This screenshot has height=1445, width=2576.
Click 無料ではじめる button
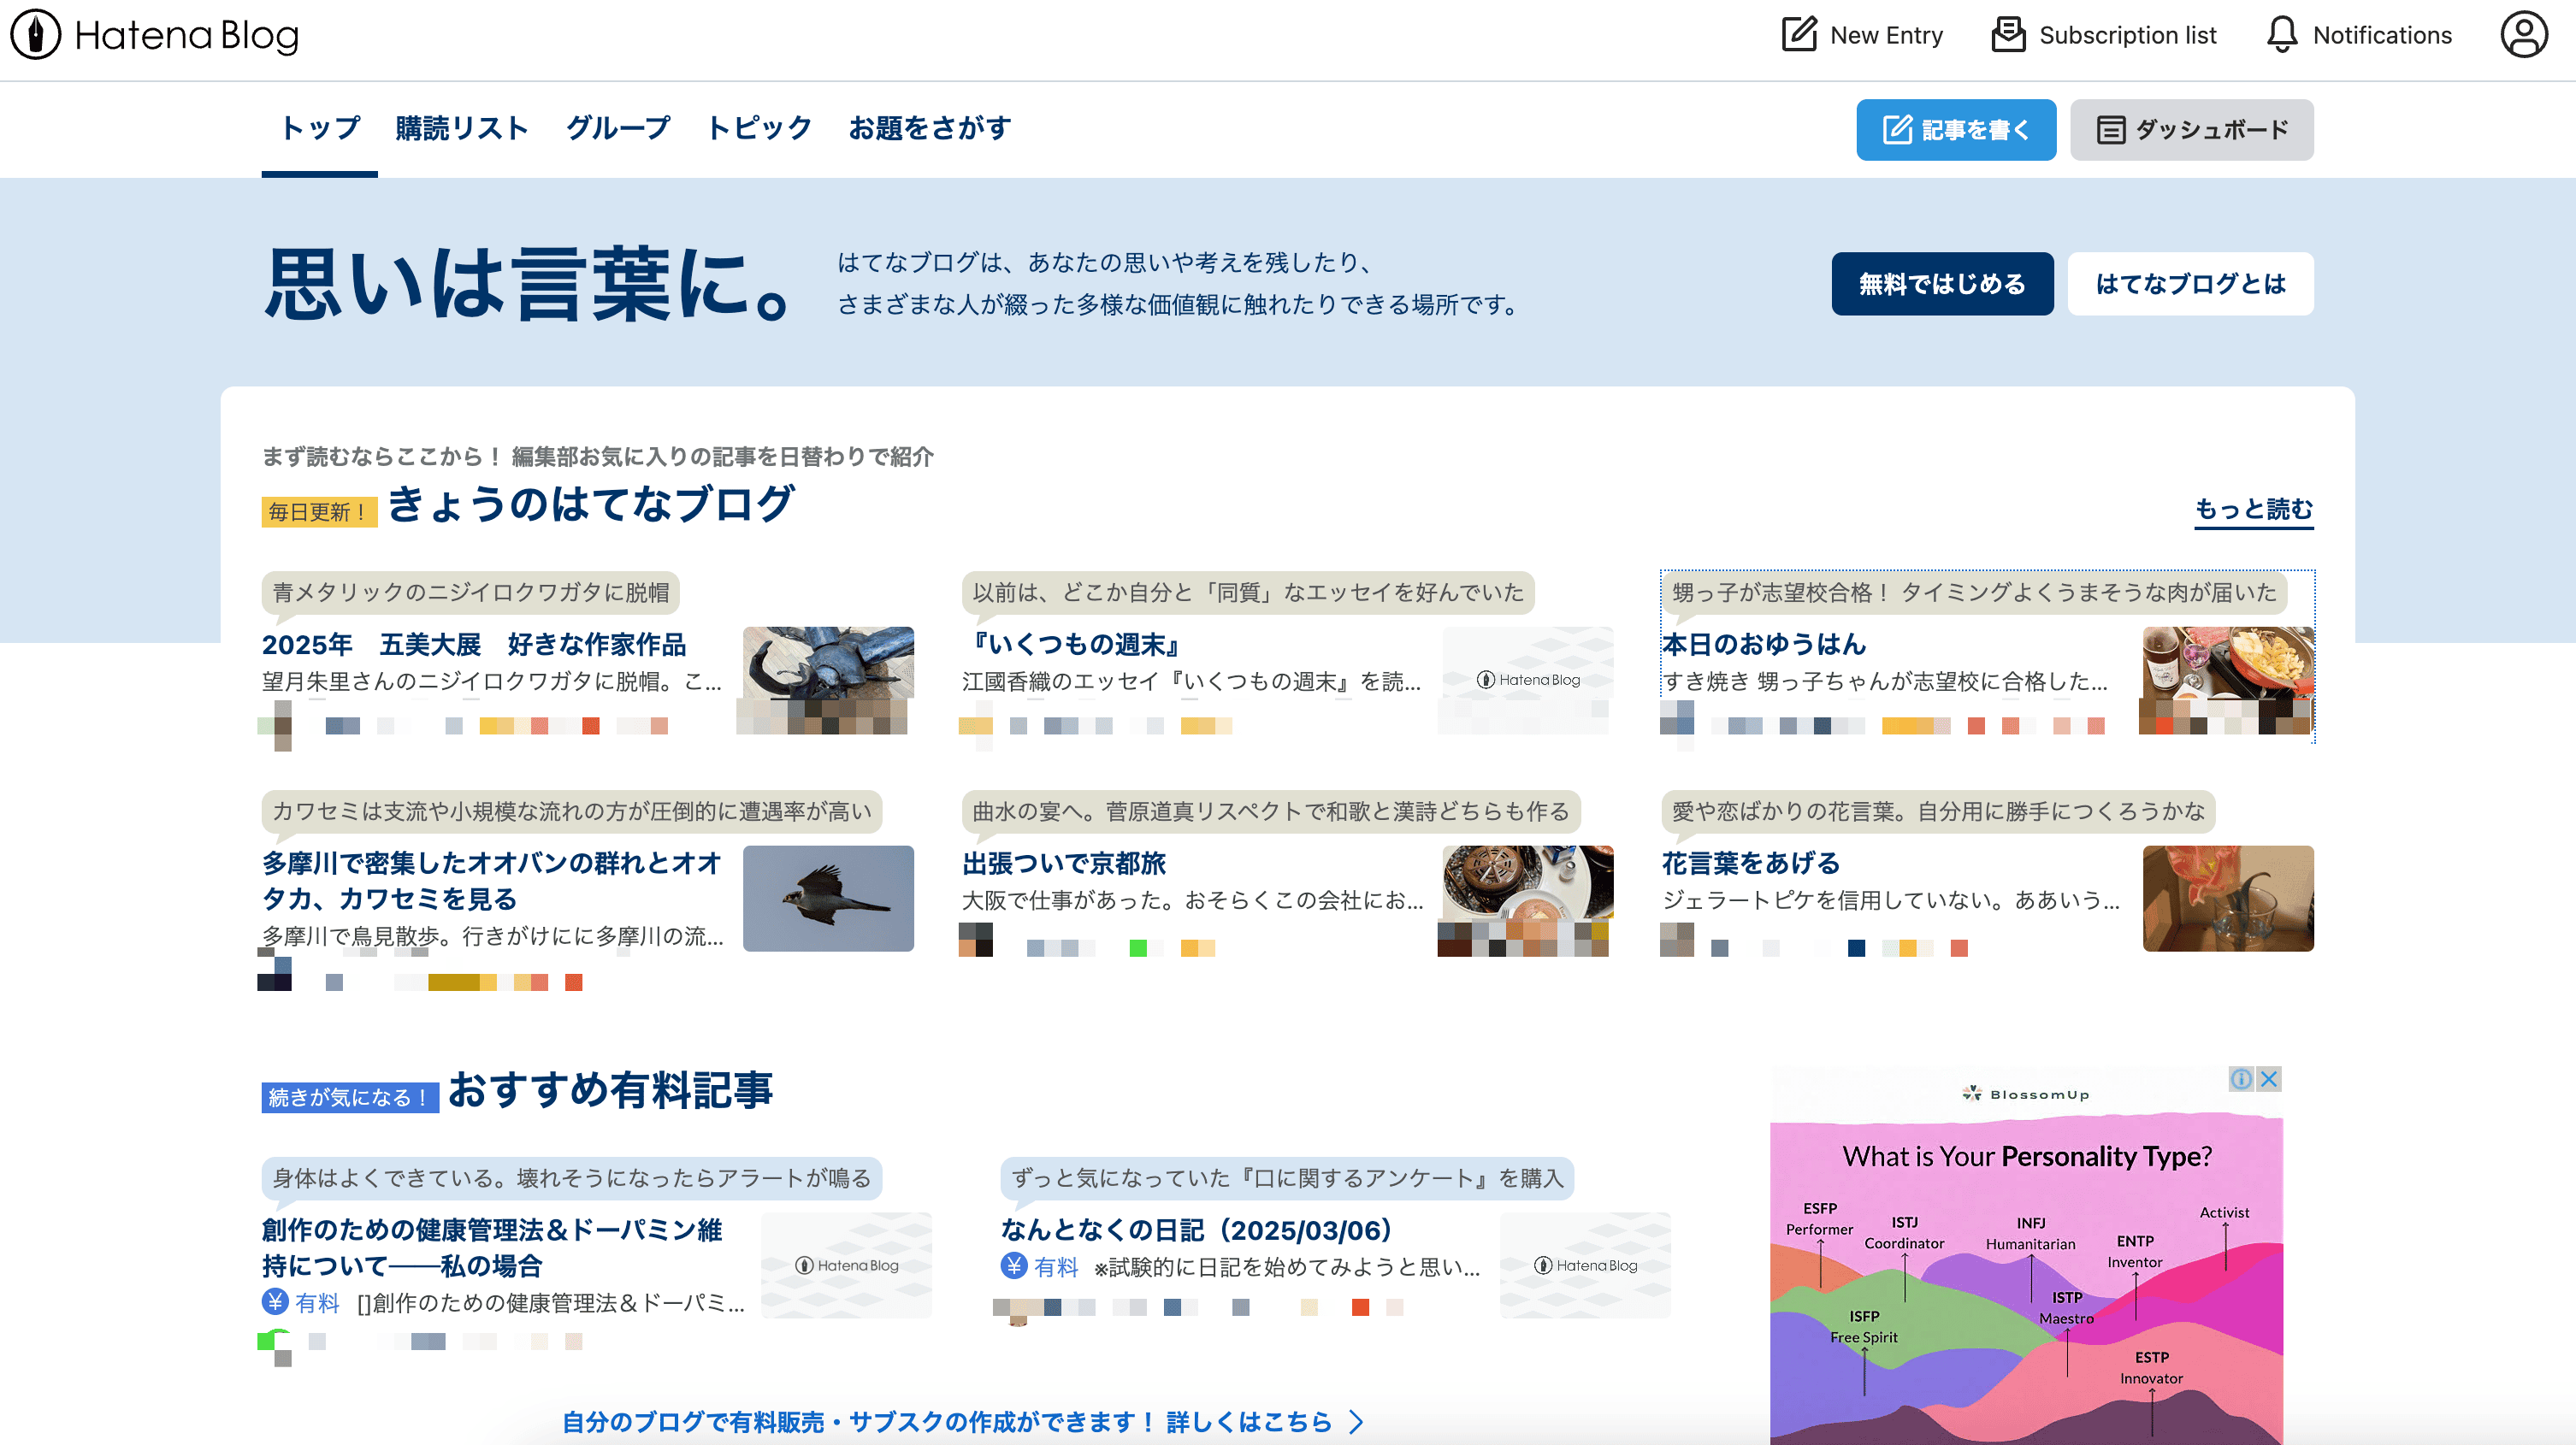(1942, 284)
